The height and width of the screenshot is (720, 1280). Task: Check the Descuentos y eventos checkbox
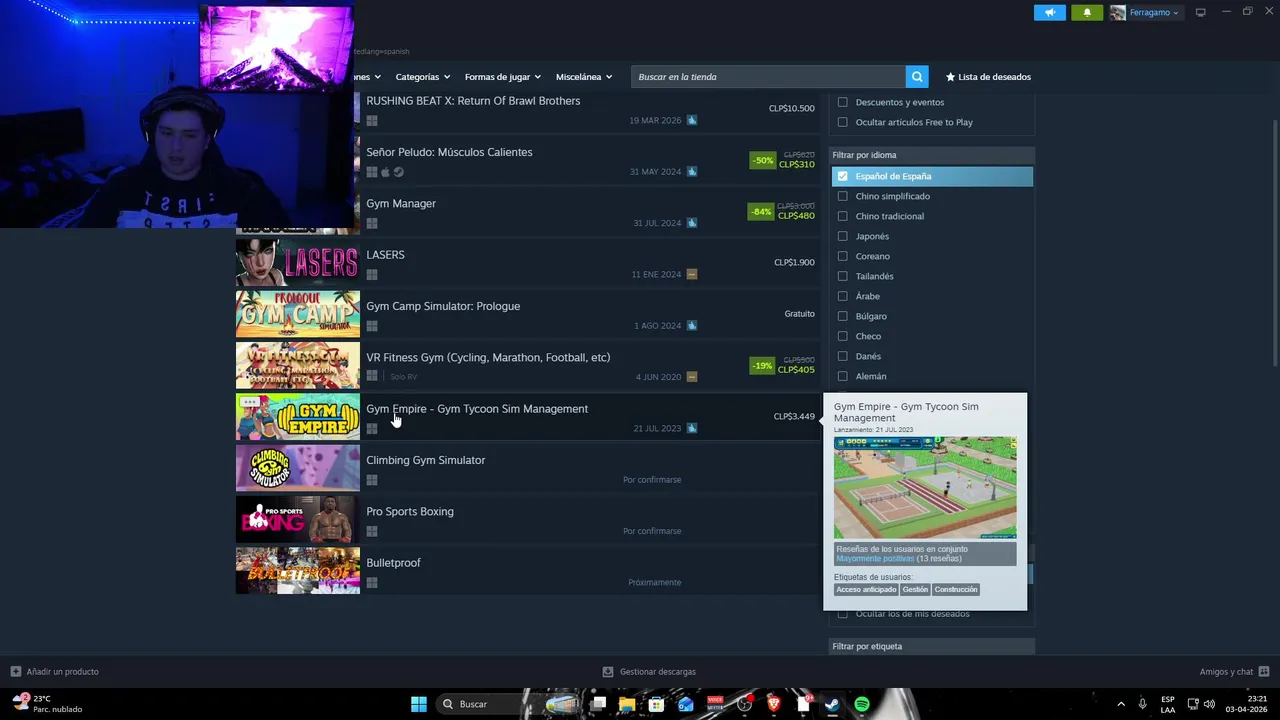[842, 102]
